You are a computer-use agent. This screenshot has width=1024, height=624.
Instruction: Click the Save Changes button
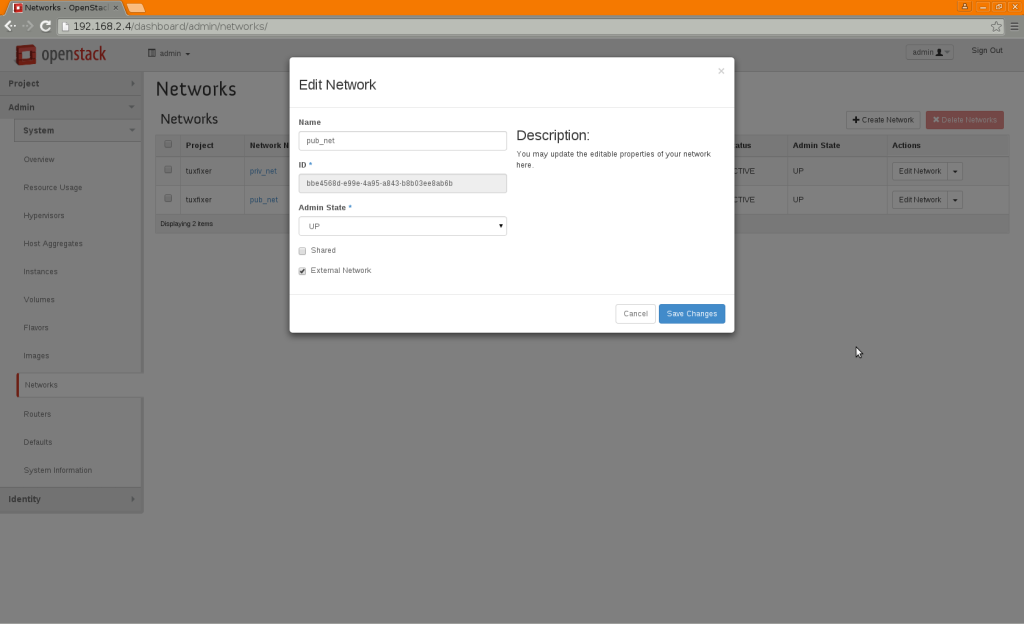(691, 313)
